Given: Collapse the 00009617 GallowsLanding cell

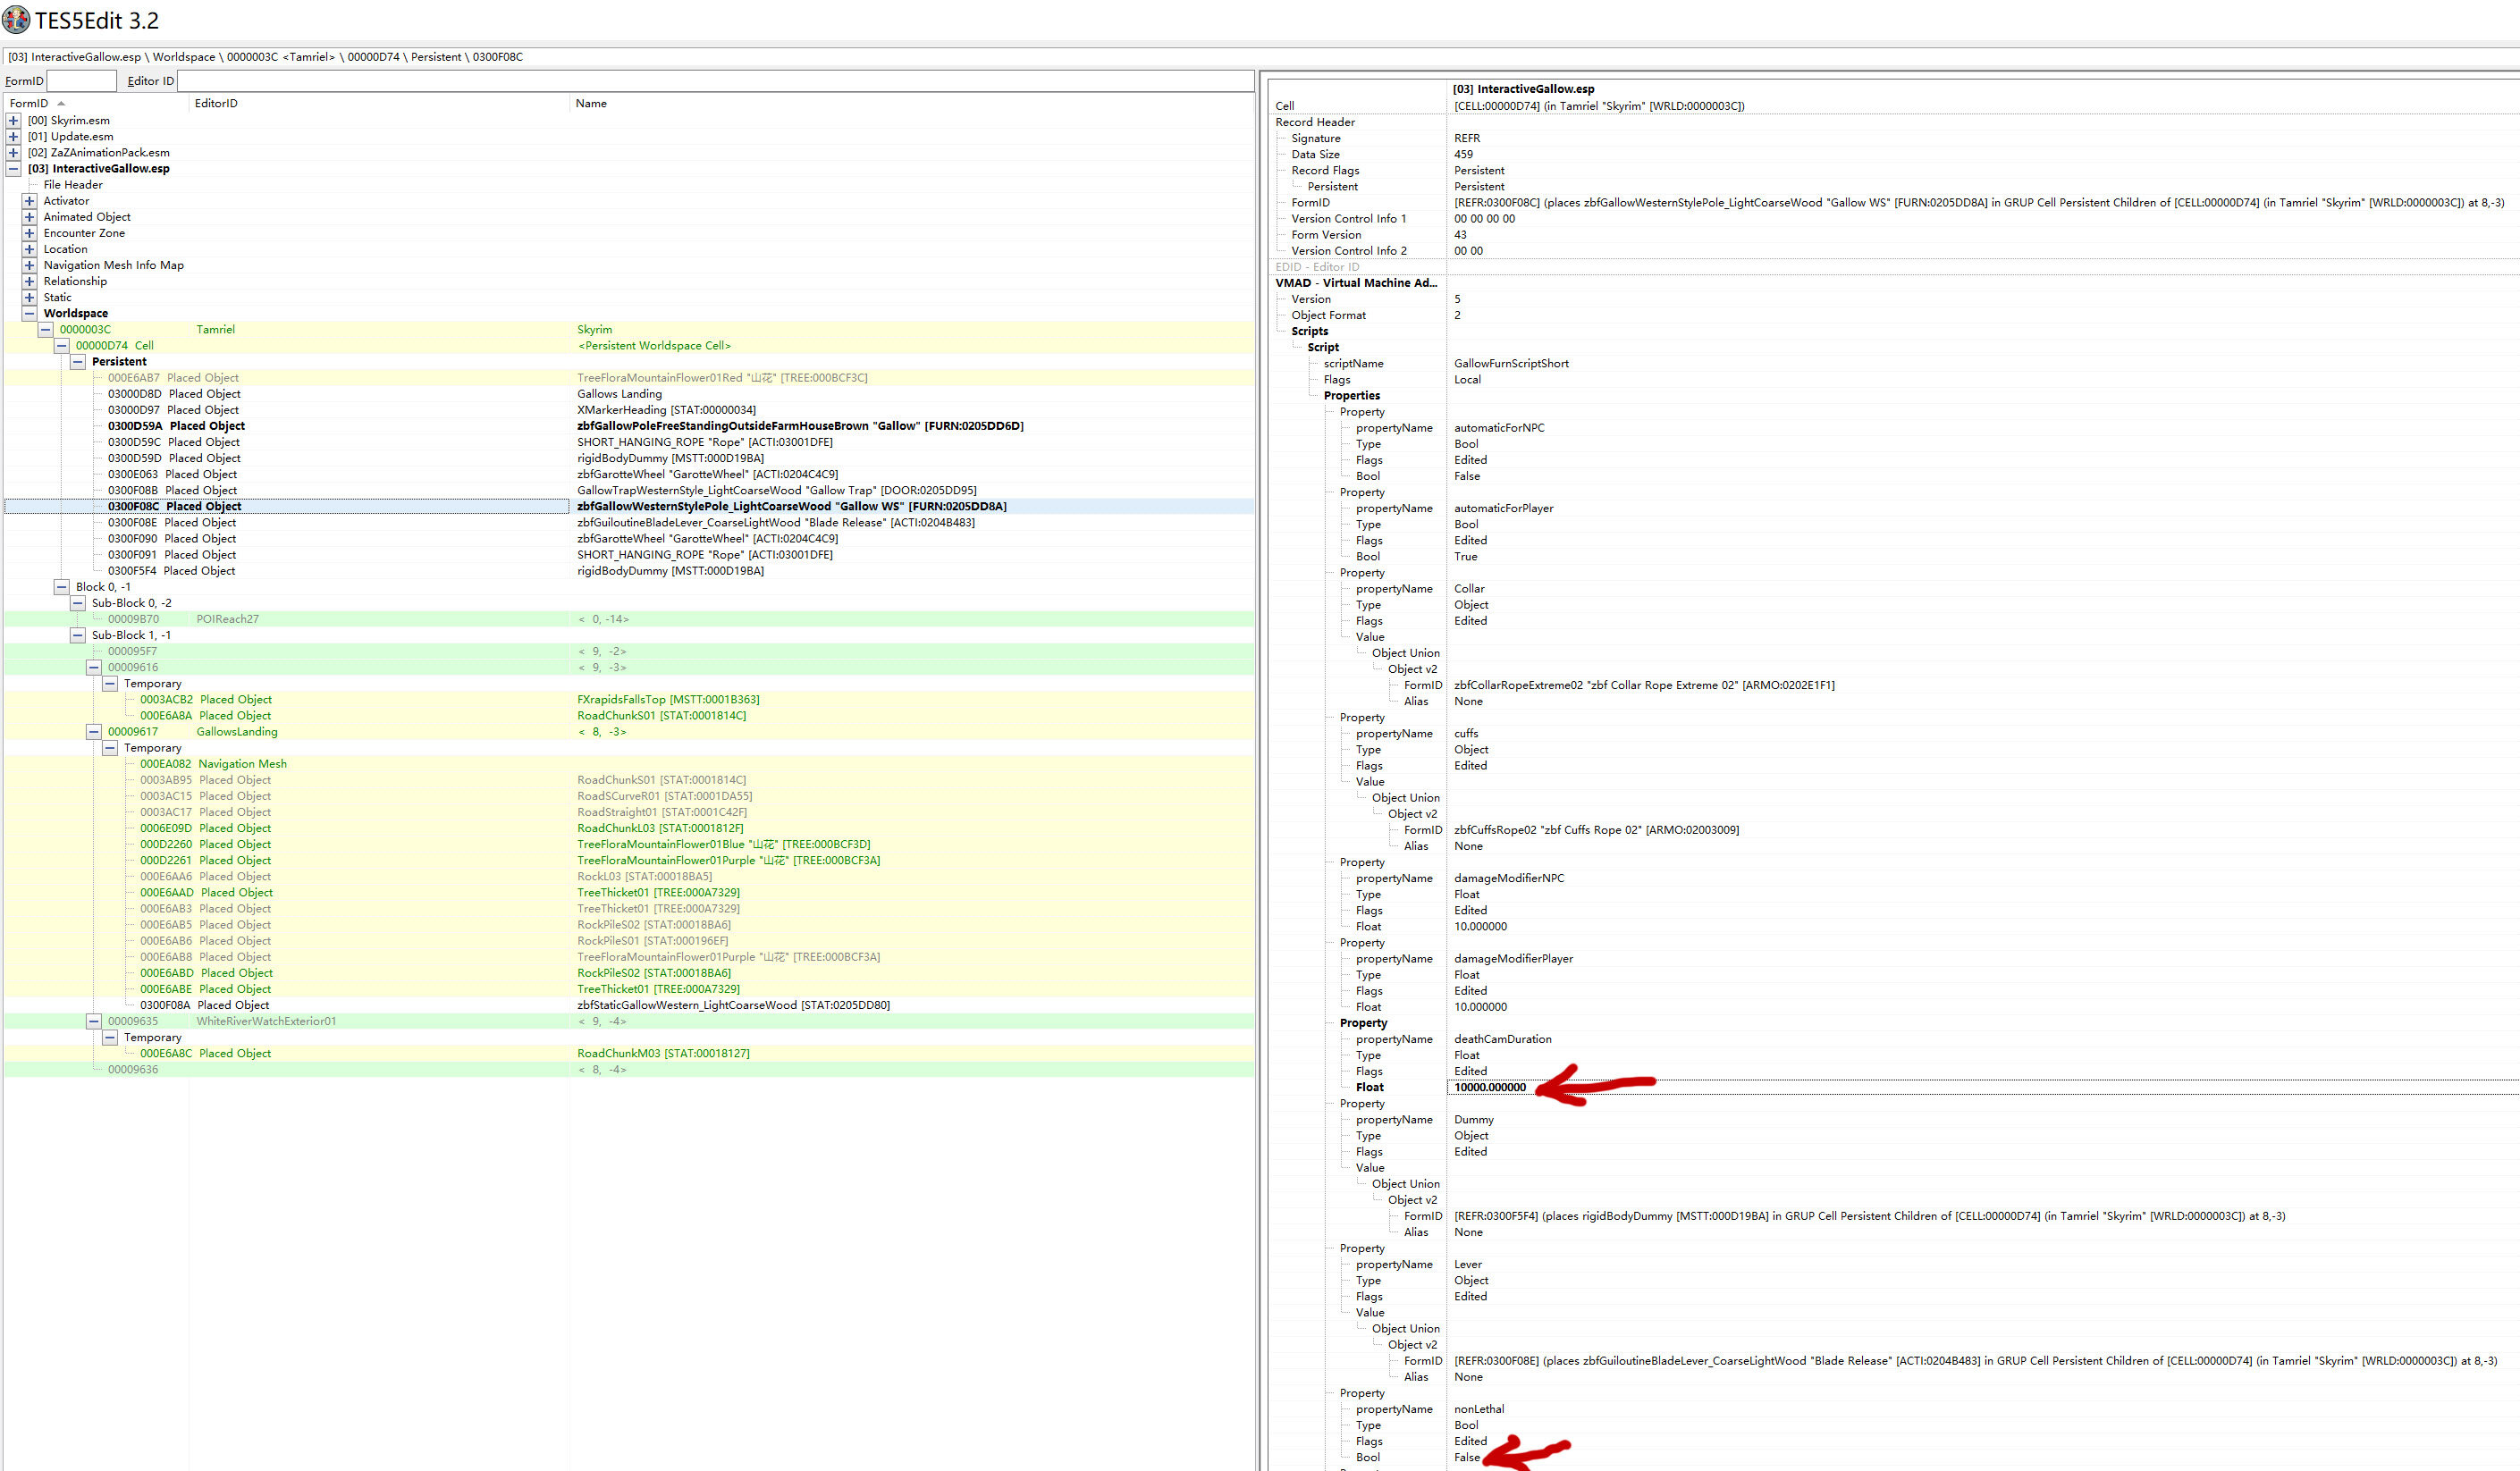Looking at the screenshot, I should point(93,732).
